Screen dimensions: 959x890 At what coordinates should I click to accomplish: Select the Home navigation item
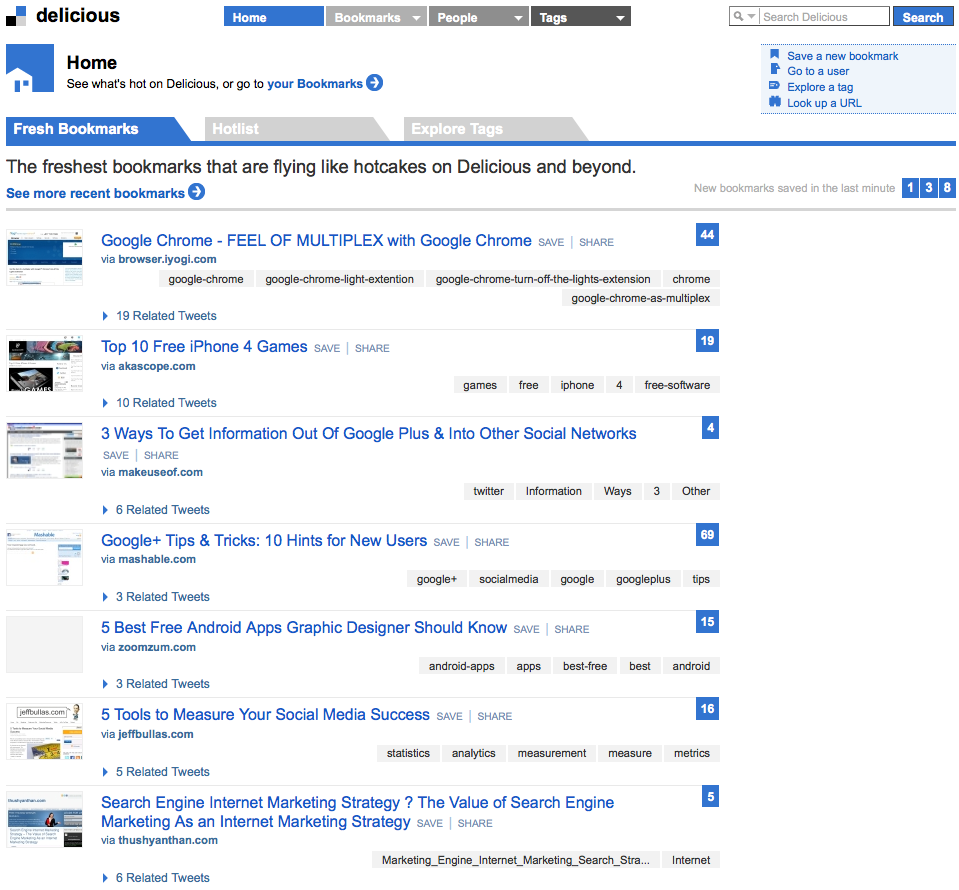(x=273, y=17)
